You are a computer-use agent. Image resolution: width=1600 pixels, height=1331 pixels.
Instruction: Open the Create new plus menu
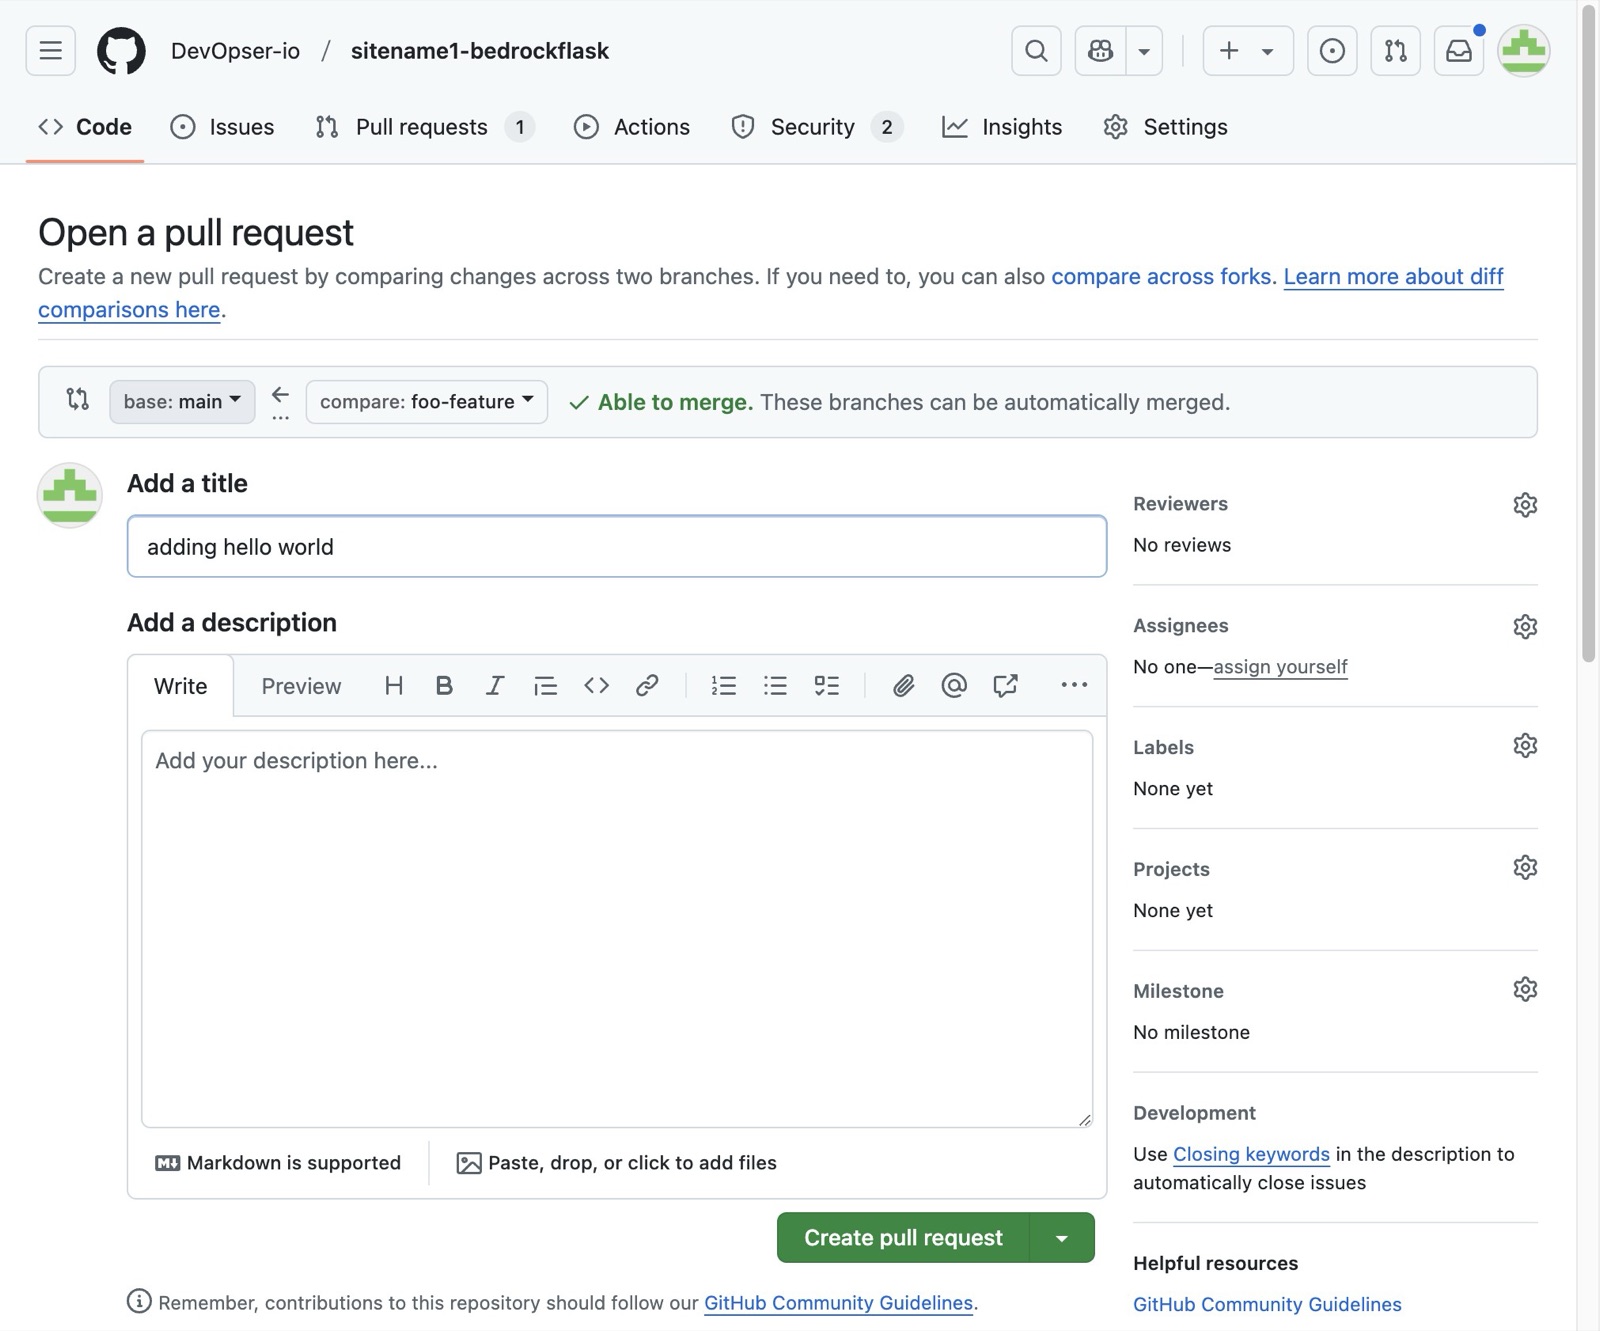coord(1247,51)
